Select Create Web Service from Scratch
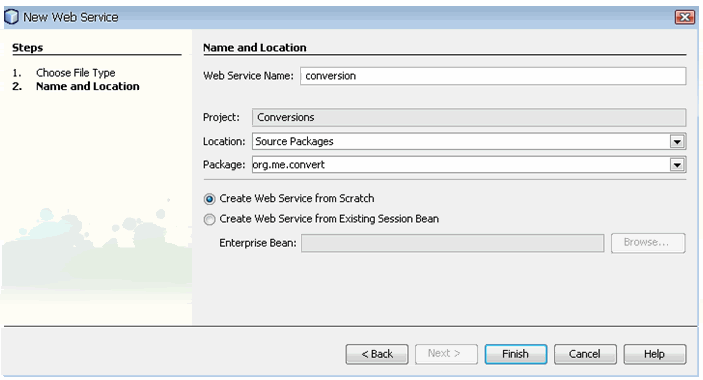 pyautogui.click(x=209, y=199)
